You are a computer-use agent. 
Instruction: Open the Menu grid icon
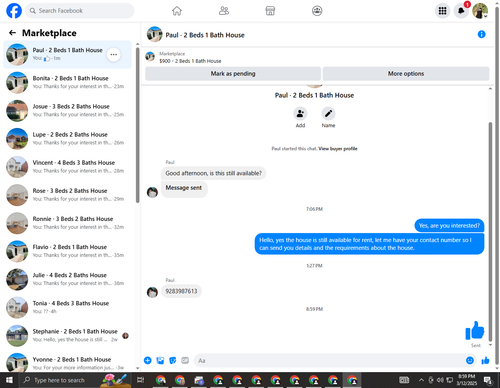coord(442,11)
